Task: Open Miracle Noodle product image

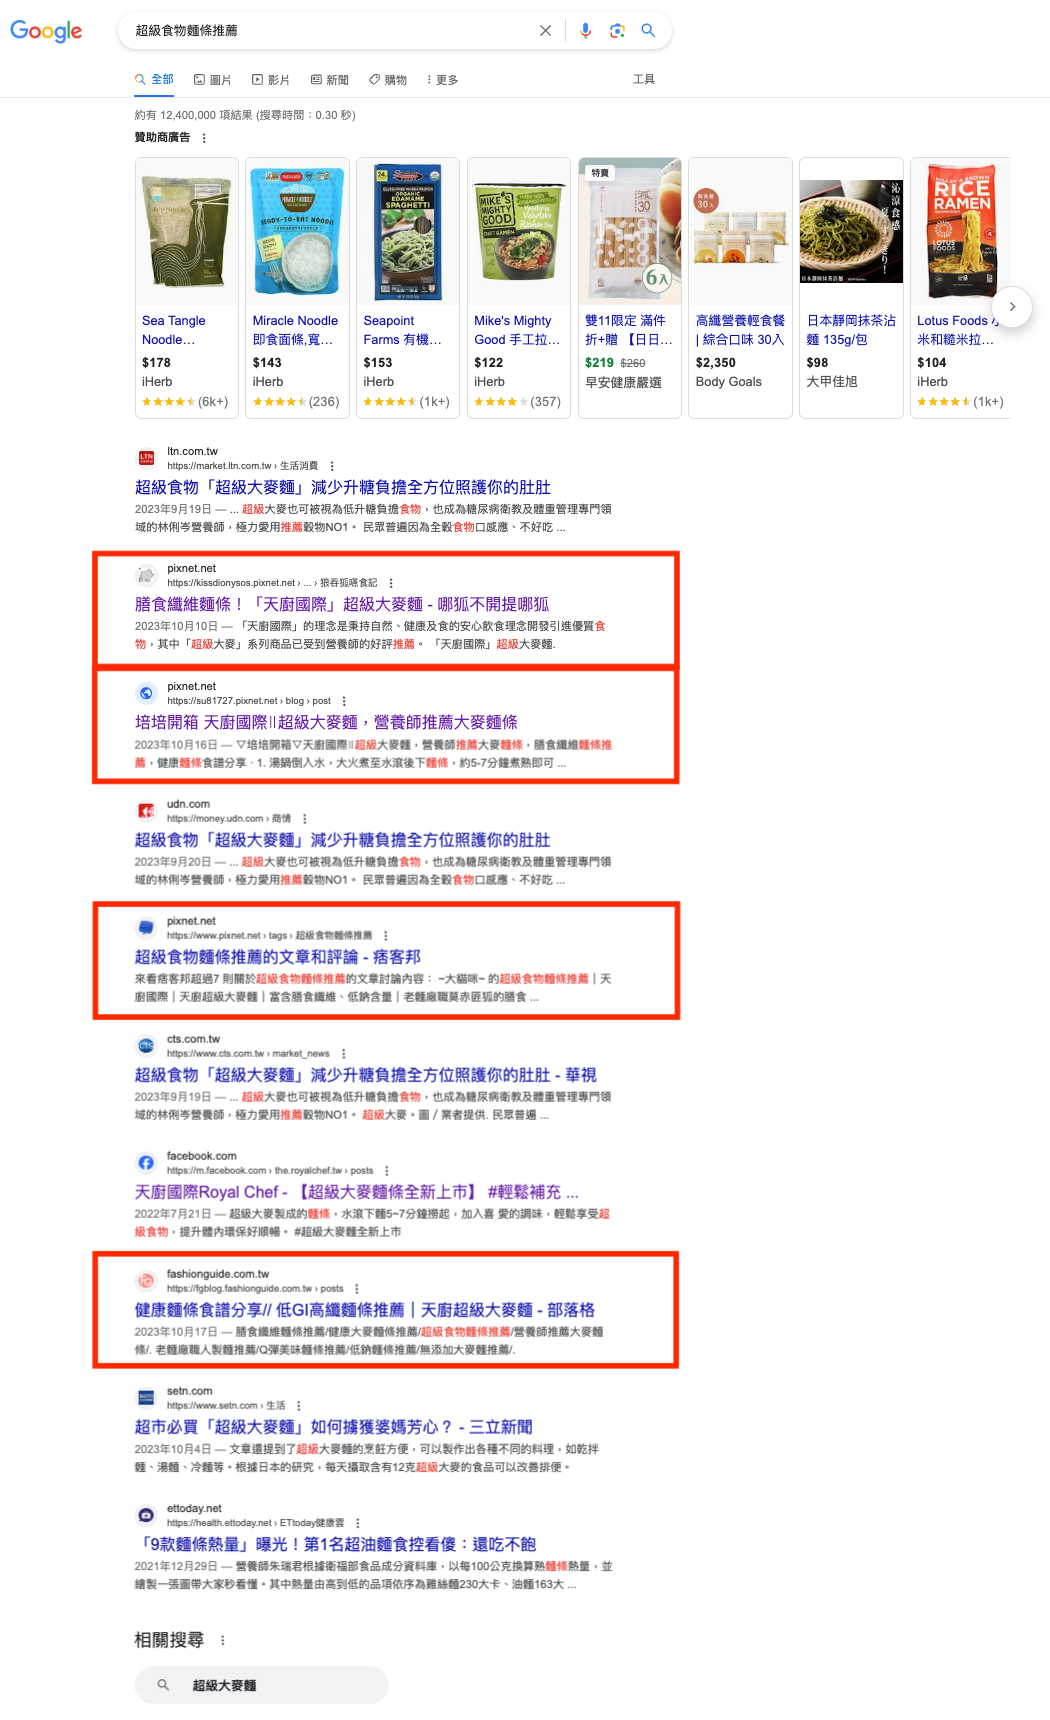Action: point(298,231)
